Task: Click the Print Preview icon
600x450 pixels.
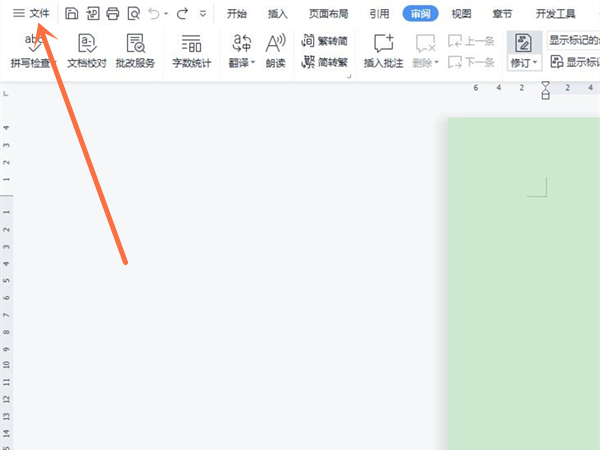Action: point(133,14)
